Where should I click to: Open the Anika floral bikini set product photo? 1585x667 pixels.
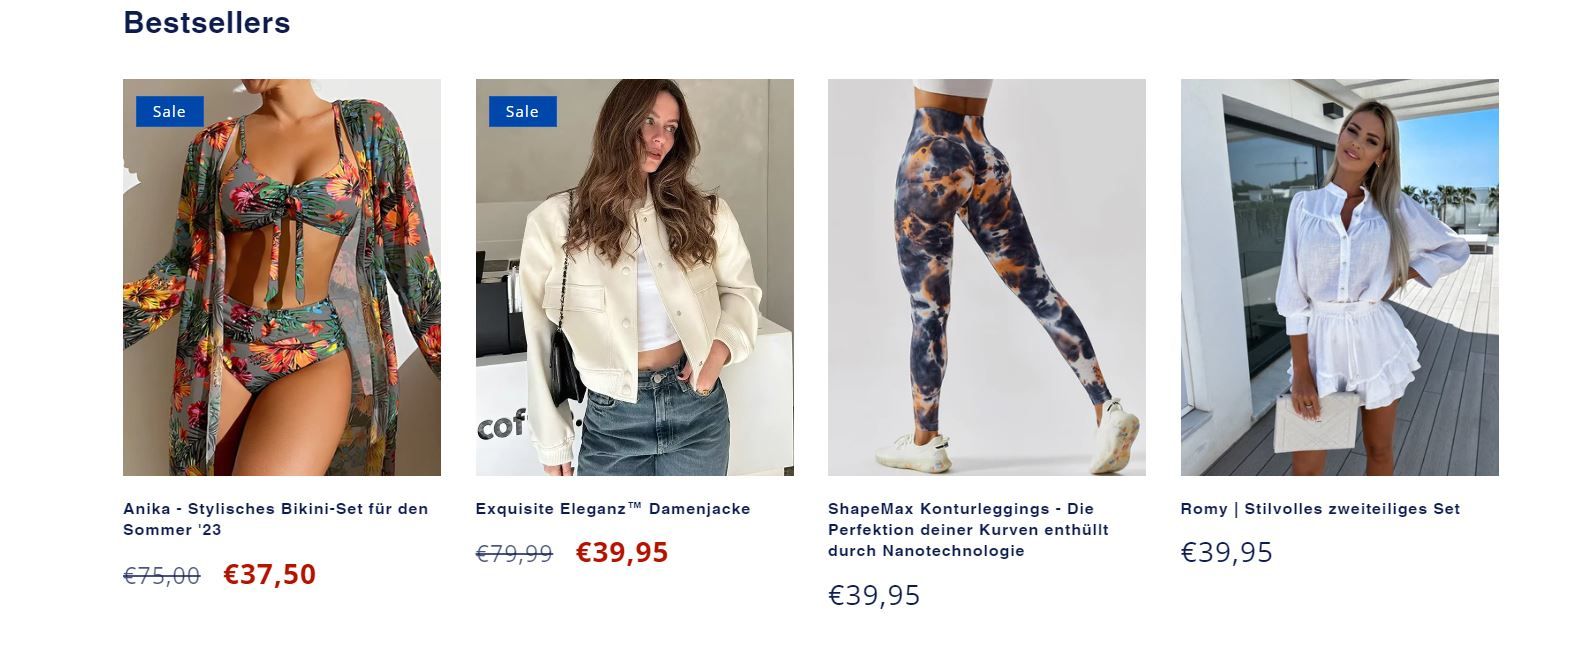pyautogui.click(x=282, y=277)
